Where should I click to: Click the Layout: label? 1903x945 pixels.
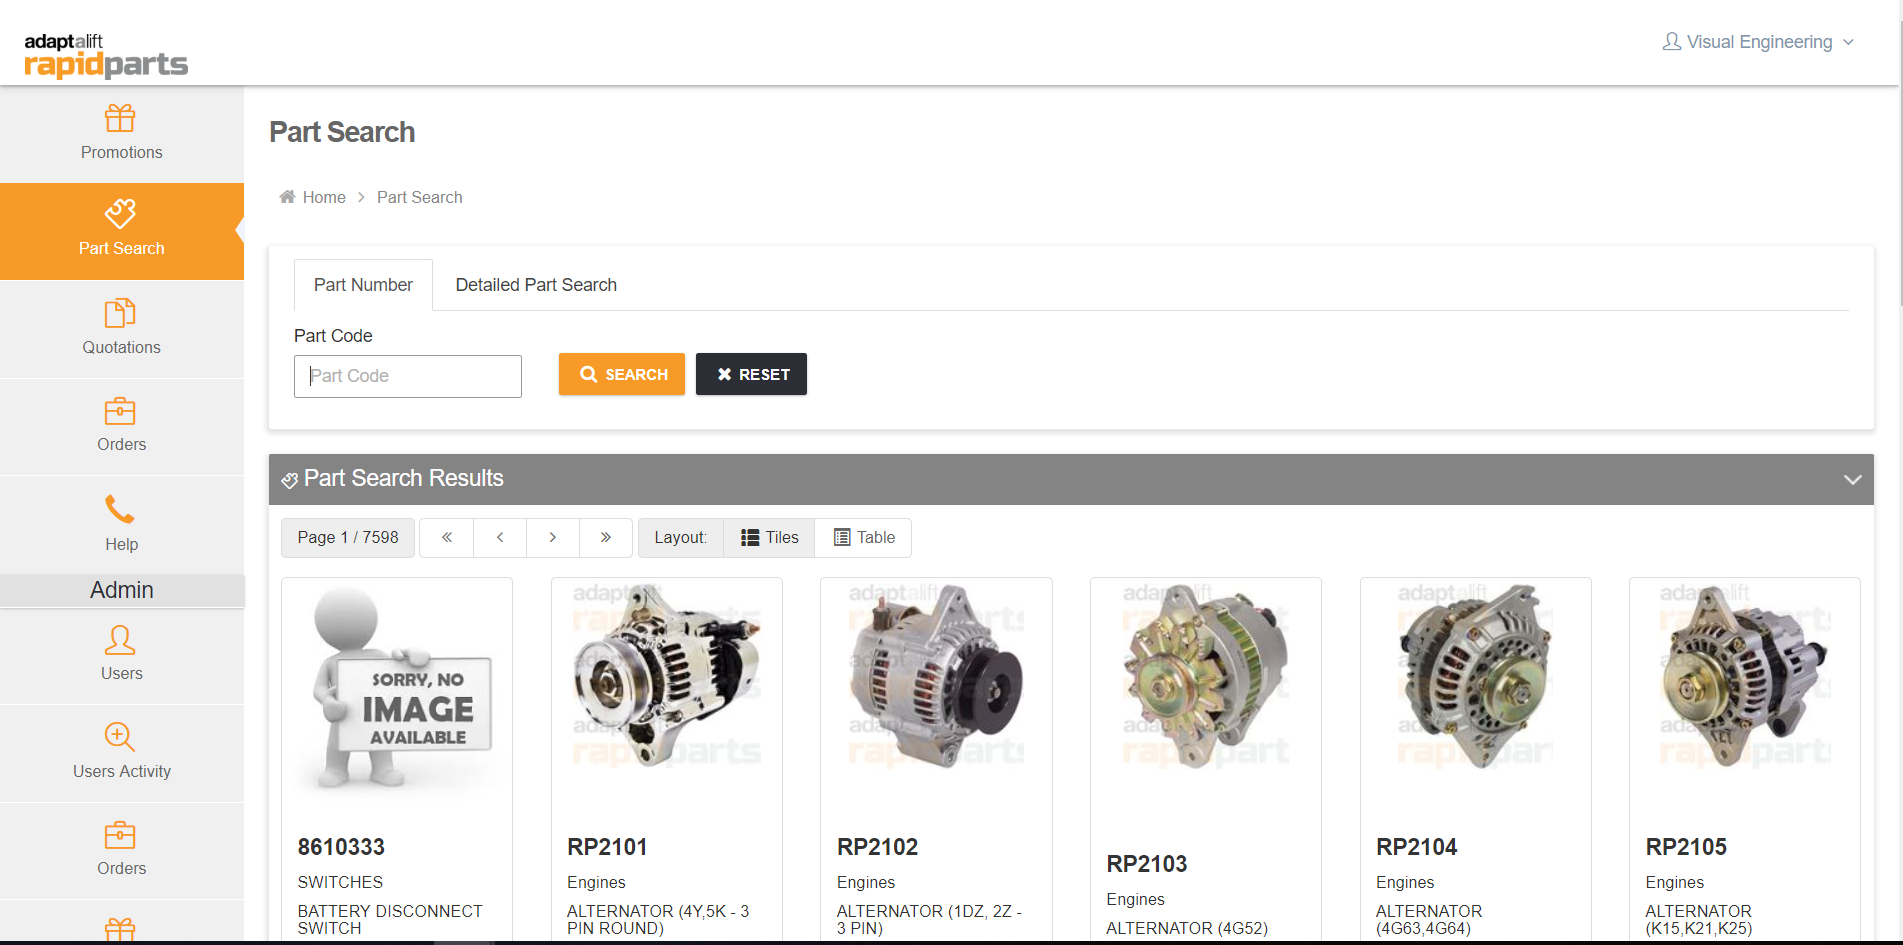pos(680,537)
